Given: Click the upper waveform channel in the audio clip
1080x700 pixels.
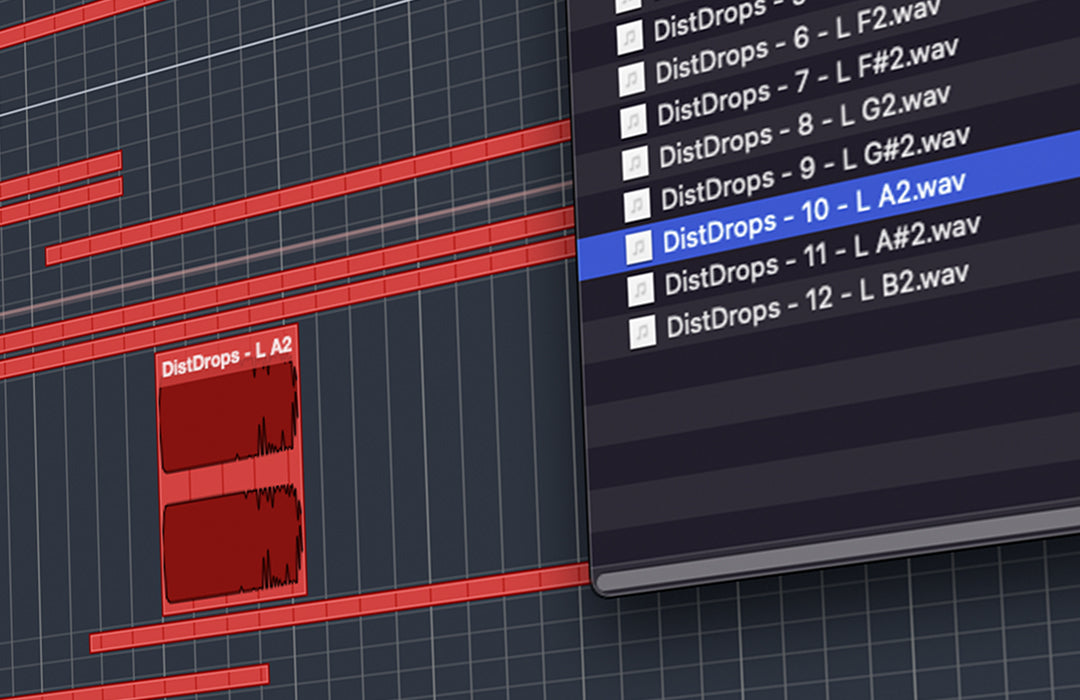Looking at the screenshot, I should (229, 417).
